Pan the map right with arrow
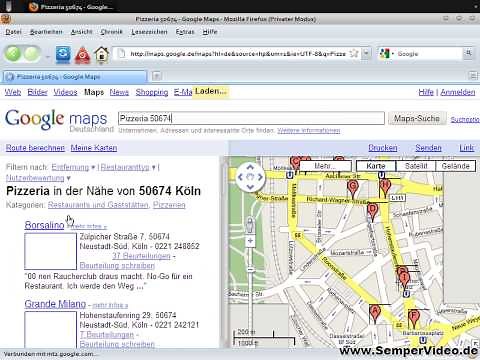Screen dimensions: 480x360 click(260, 177)
